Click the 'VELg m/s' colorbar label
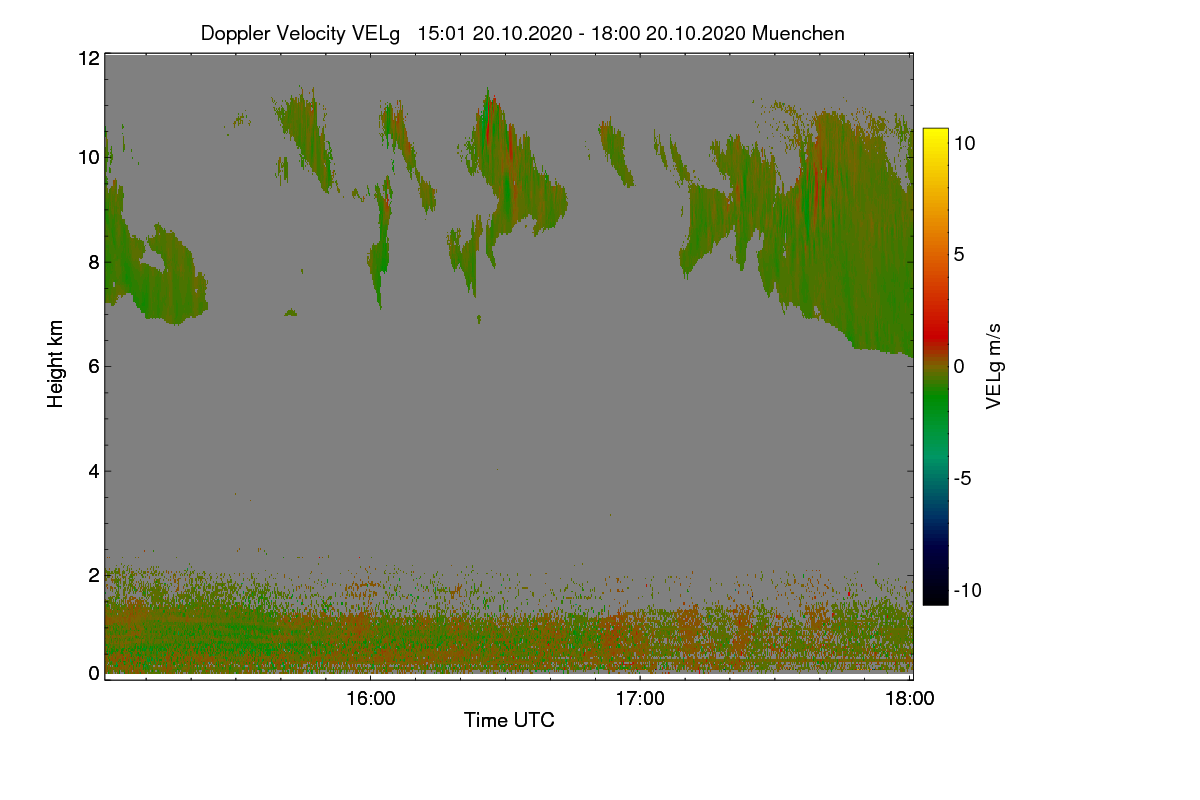This screenshot has height=800, width=1200. 993,365
